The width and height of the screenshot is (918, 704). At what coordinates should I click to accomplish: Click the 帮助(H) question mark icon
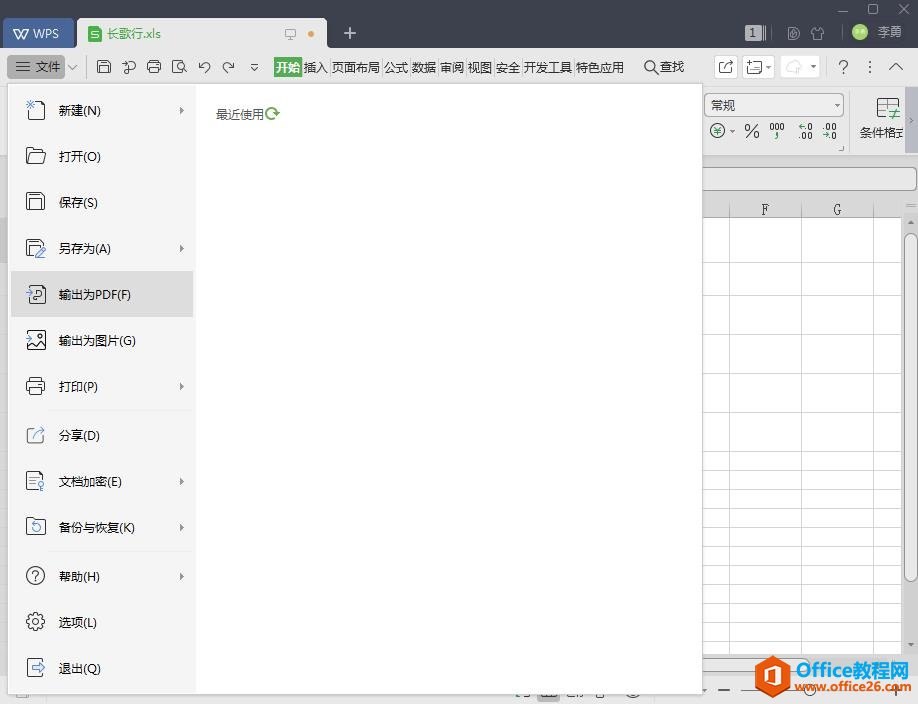tap(35, 576)
